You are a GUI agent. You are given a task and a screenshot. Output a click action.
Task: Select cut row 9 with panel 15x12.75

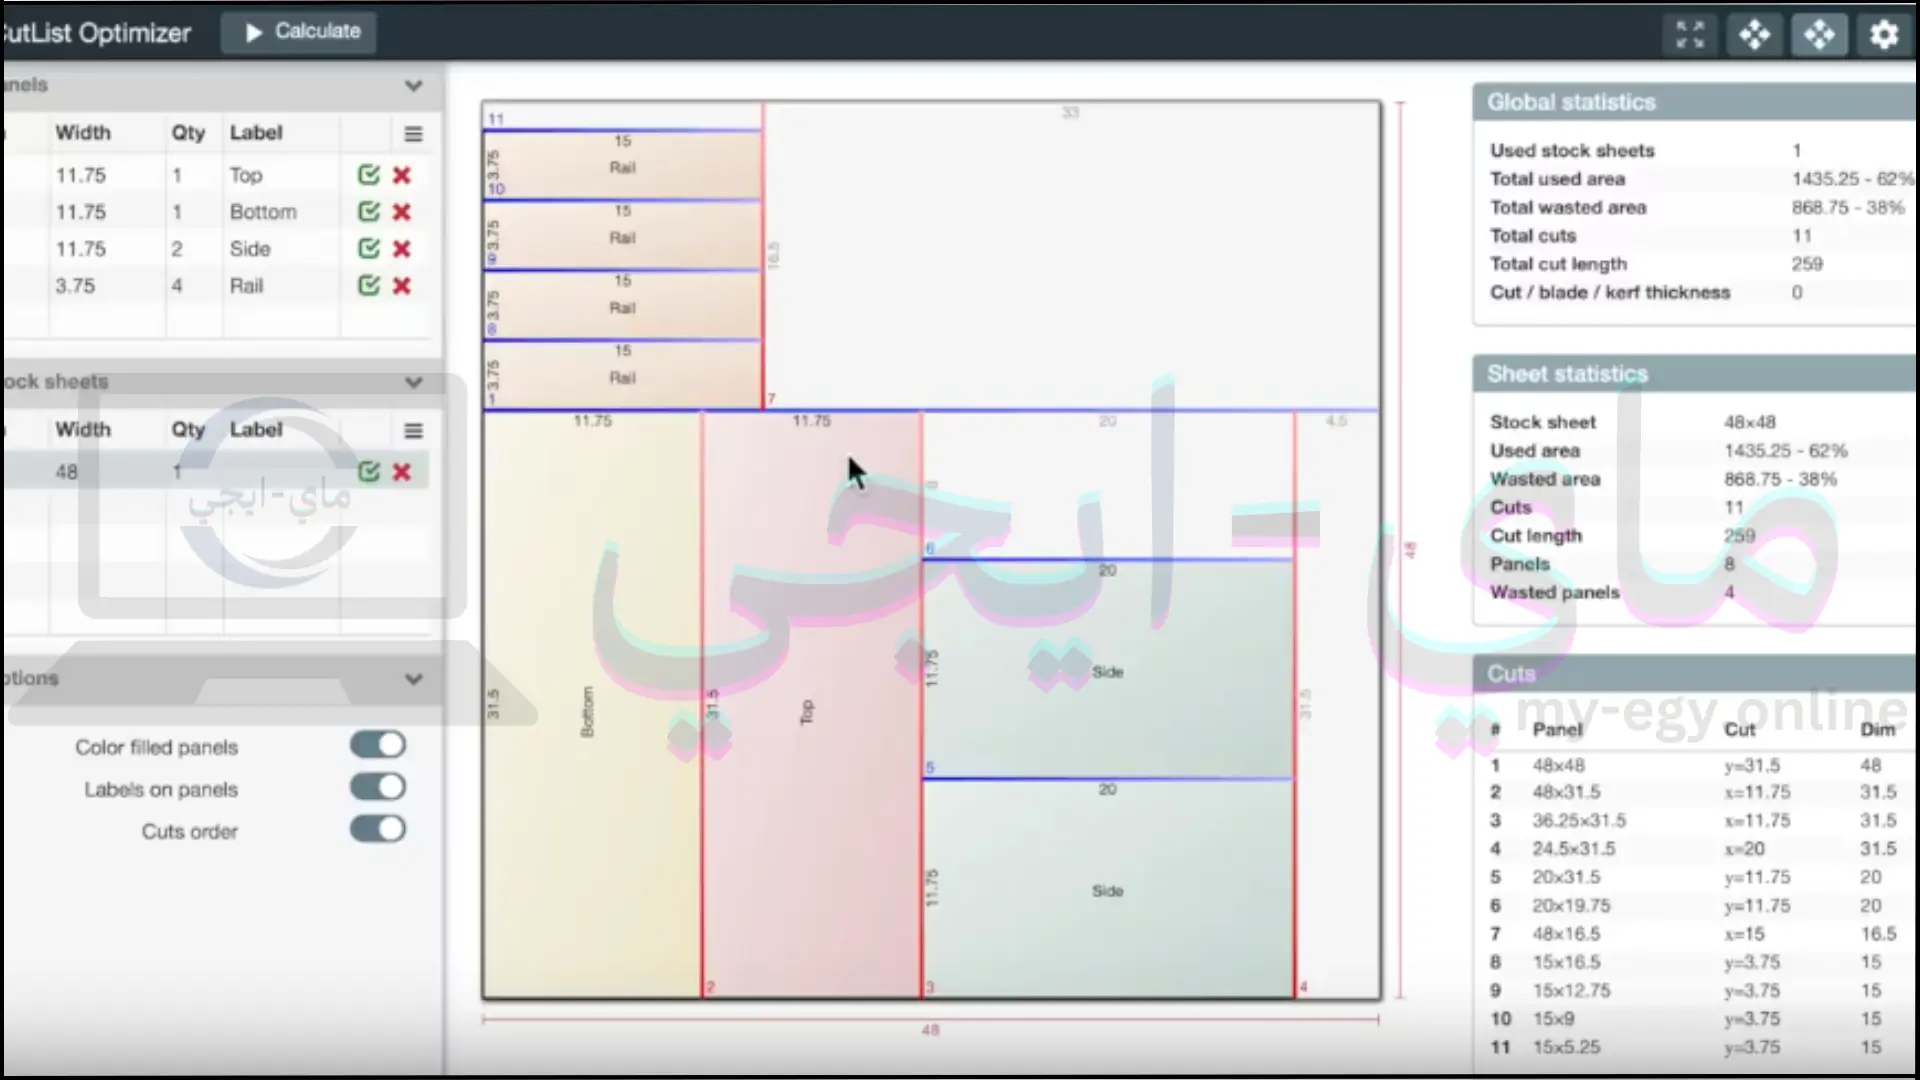[x=1694, y=991]
